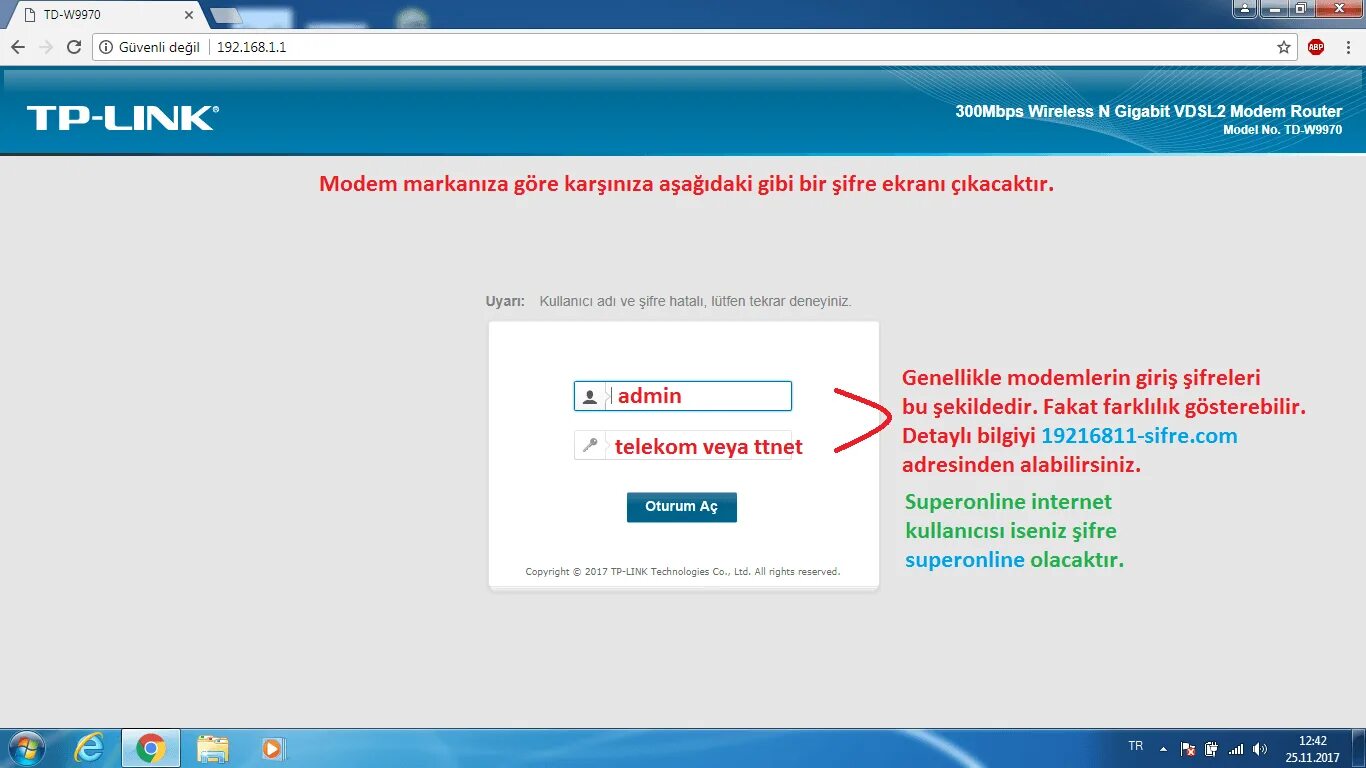This screenshot has height=768, width=1366.
Task: Click the Oturum Aç login button
Action: pyautogui.click(x=681, y=507)
